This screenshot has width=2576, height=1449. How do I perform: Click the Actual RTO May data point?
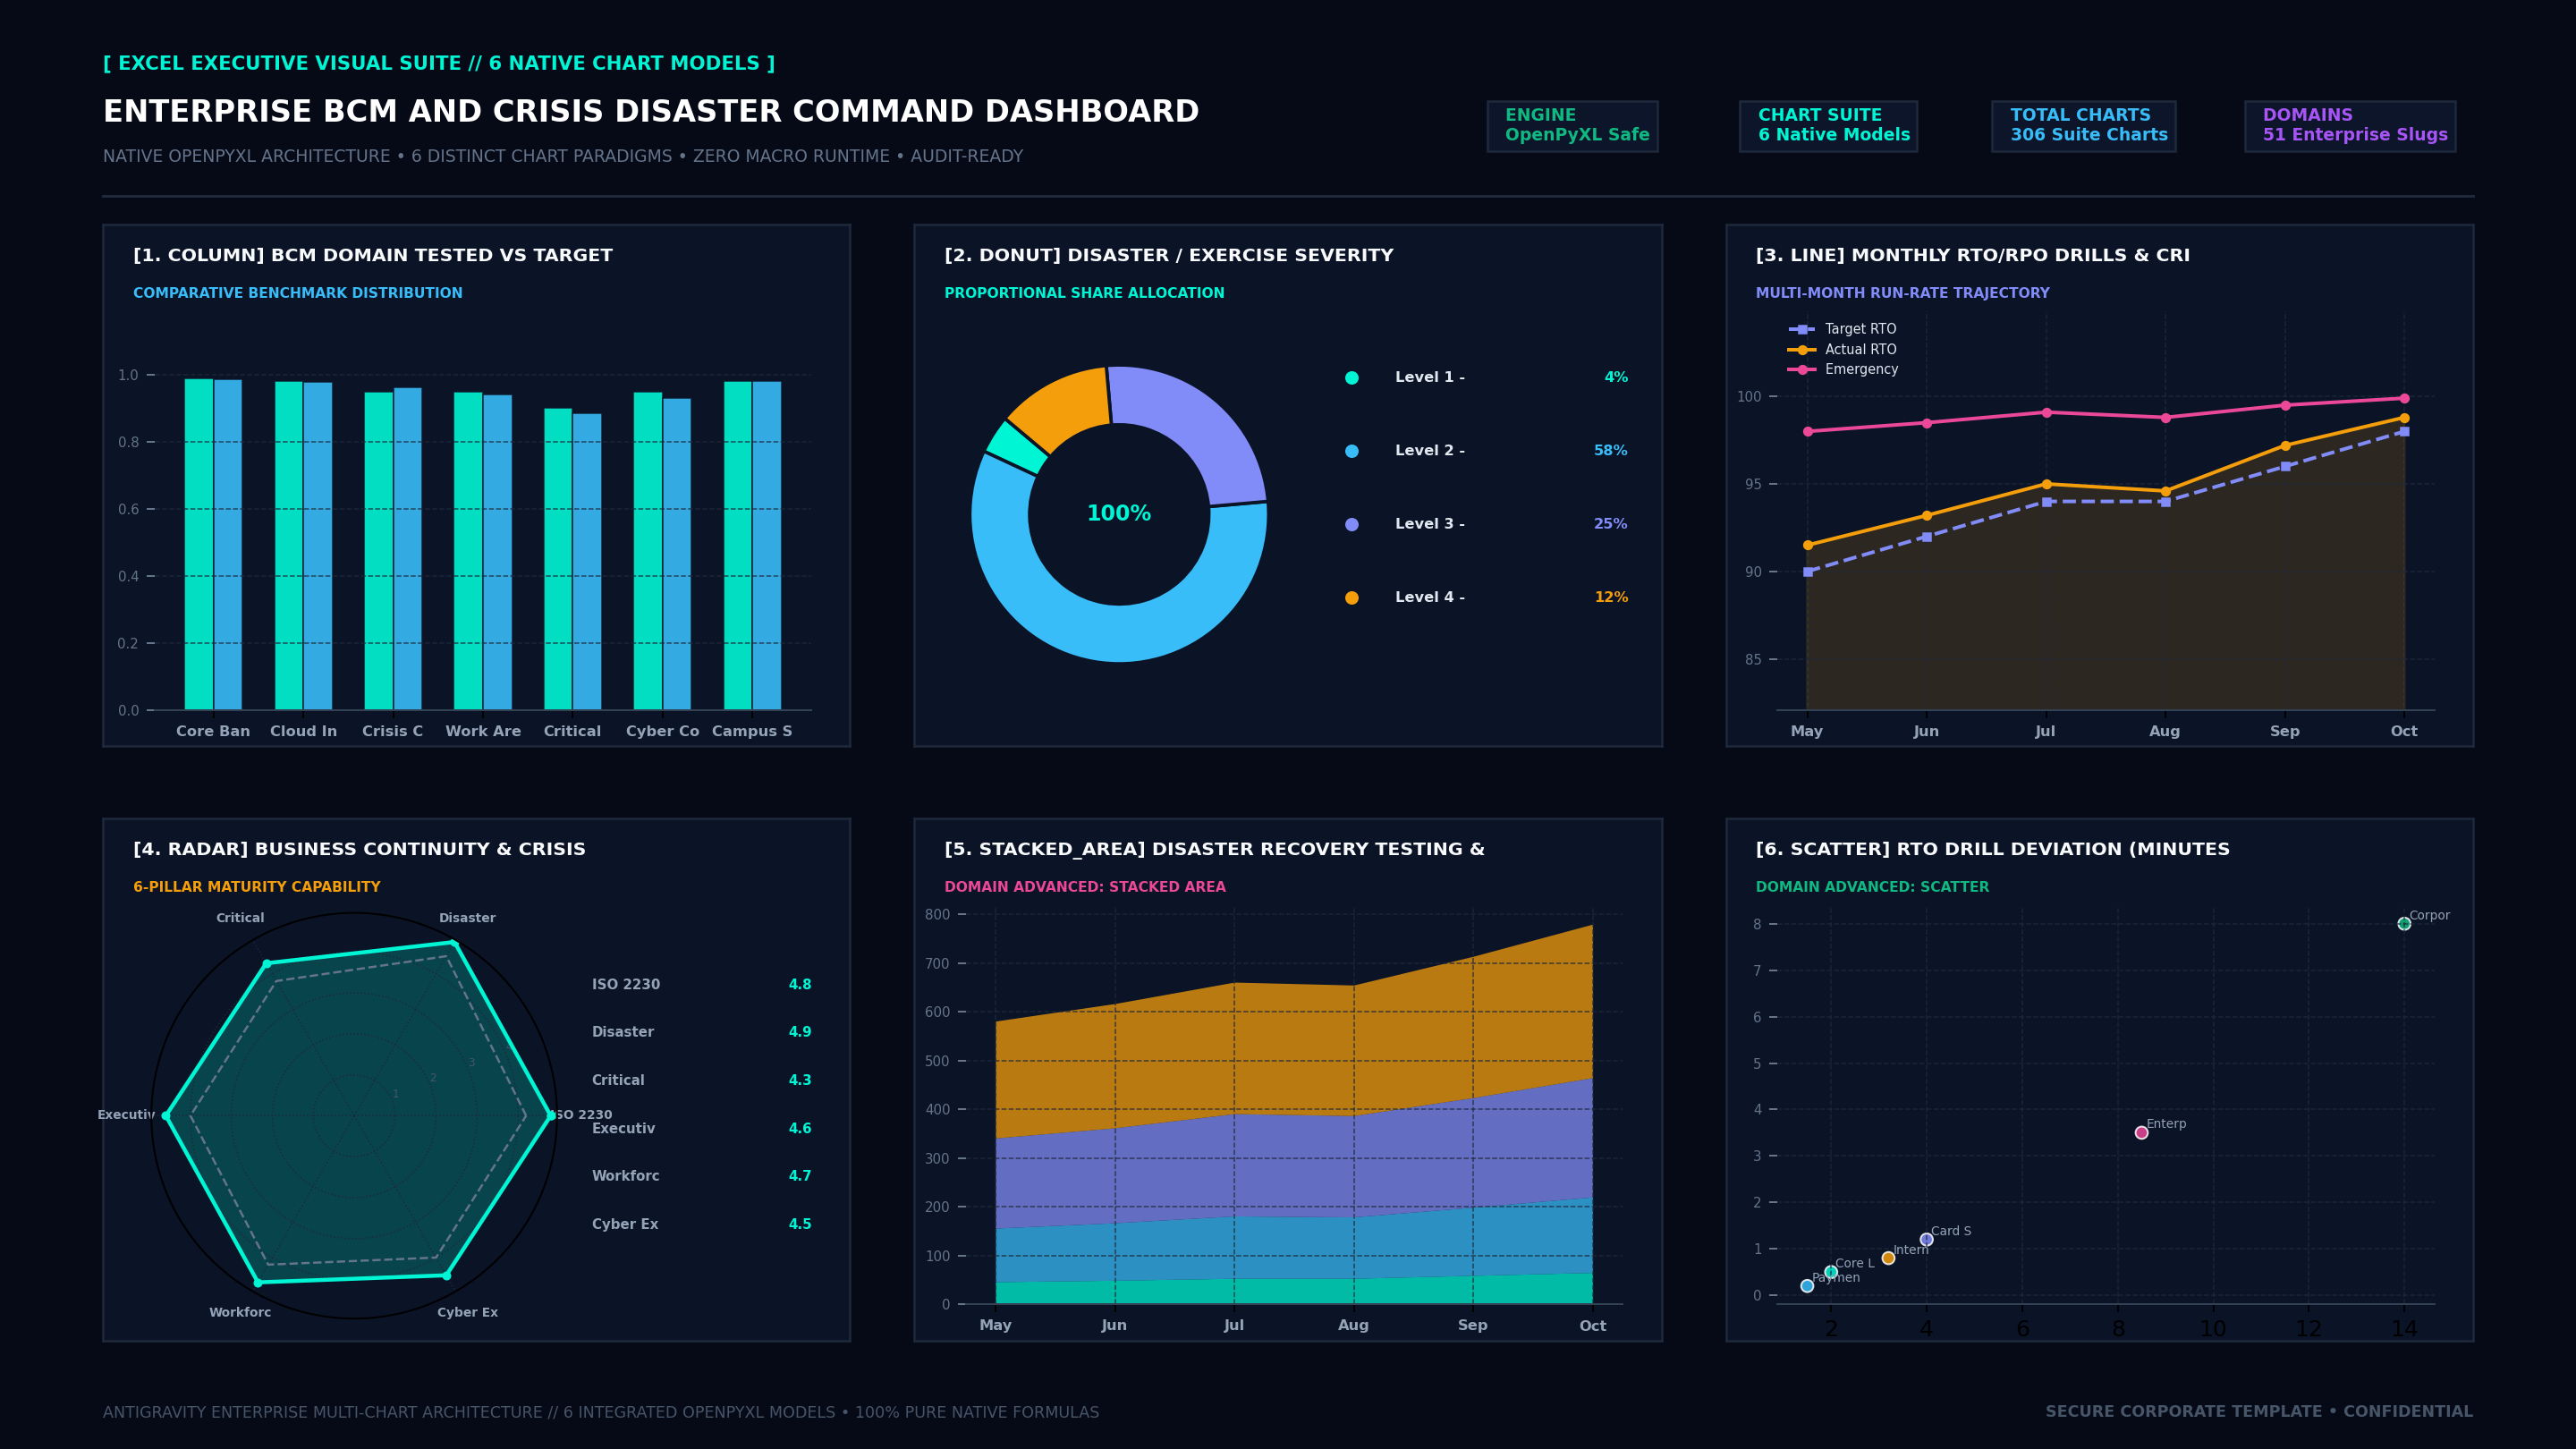pos(1807,545)
